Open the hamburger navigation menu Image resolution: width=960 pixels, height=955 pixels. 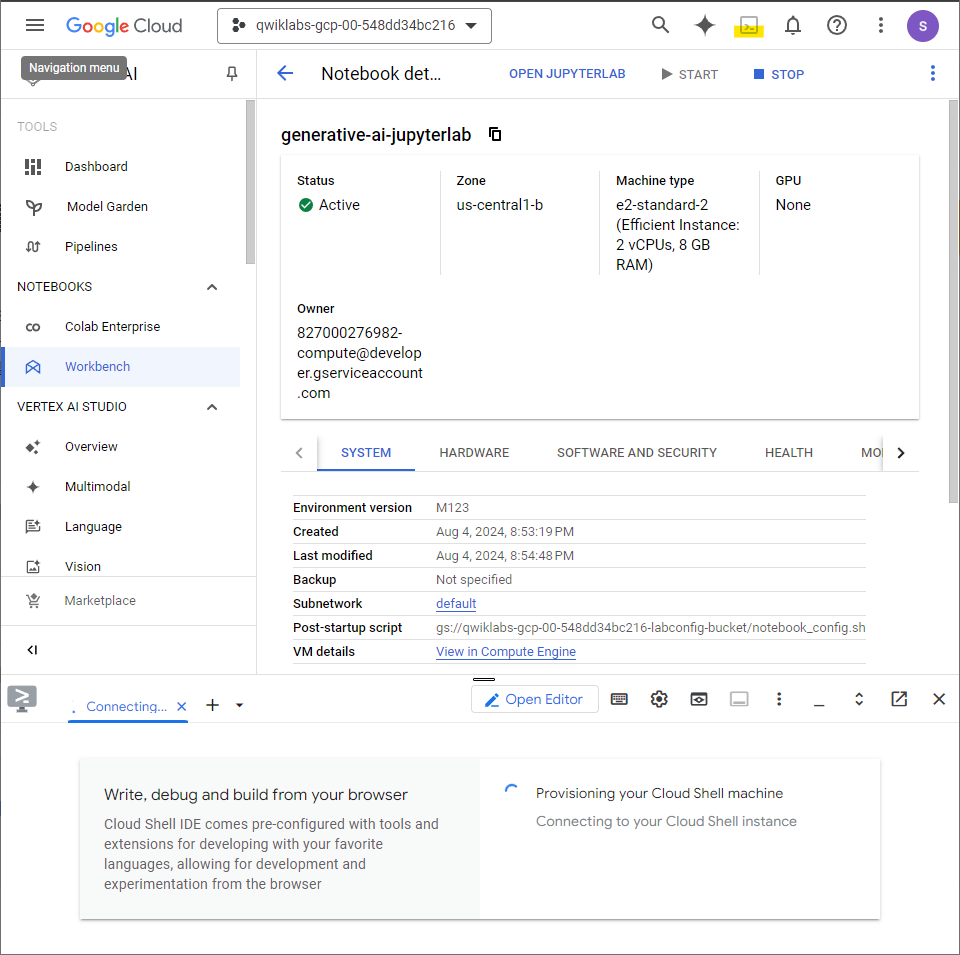[x=35, y=25]
